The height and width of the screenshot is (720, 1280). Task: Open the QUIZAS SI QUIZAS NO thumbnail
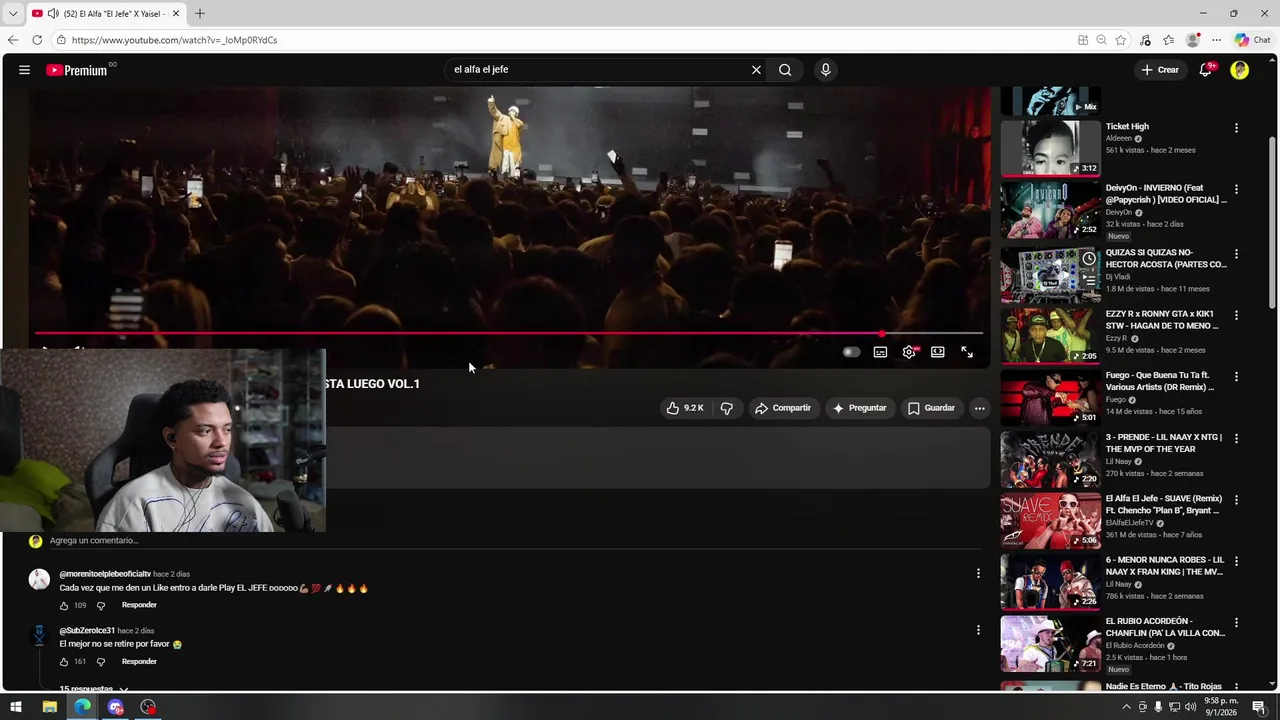pos(1050,273)
